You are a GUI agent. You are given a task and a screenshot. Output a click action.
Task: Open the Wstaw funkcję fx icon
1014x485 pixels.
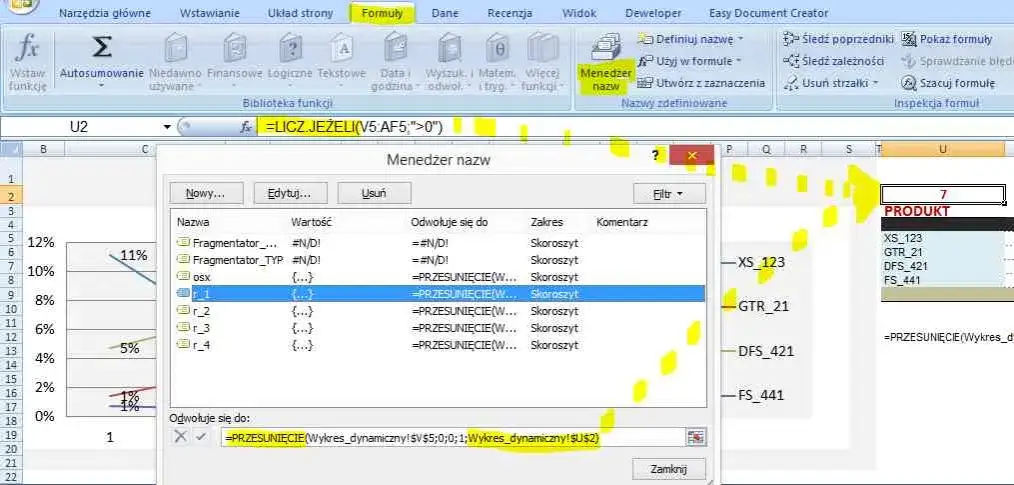27,50
